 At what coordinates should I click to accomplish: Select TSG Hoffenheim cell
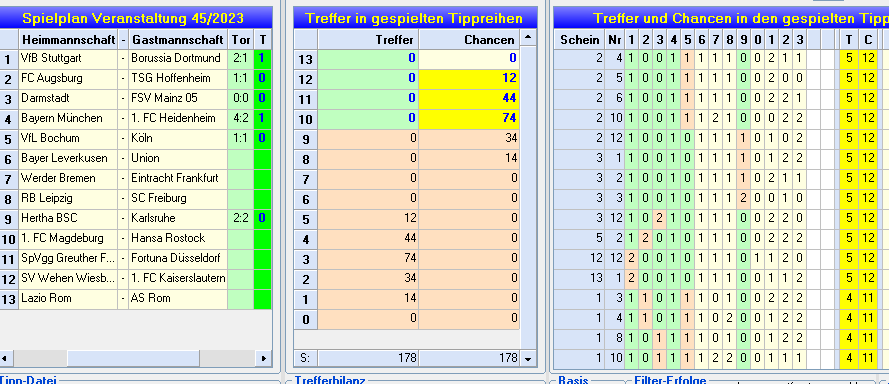coord(178,78)
